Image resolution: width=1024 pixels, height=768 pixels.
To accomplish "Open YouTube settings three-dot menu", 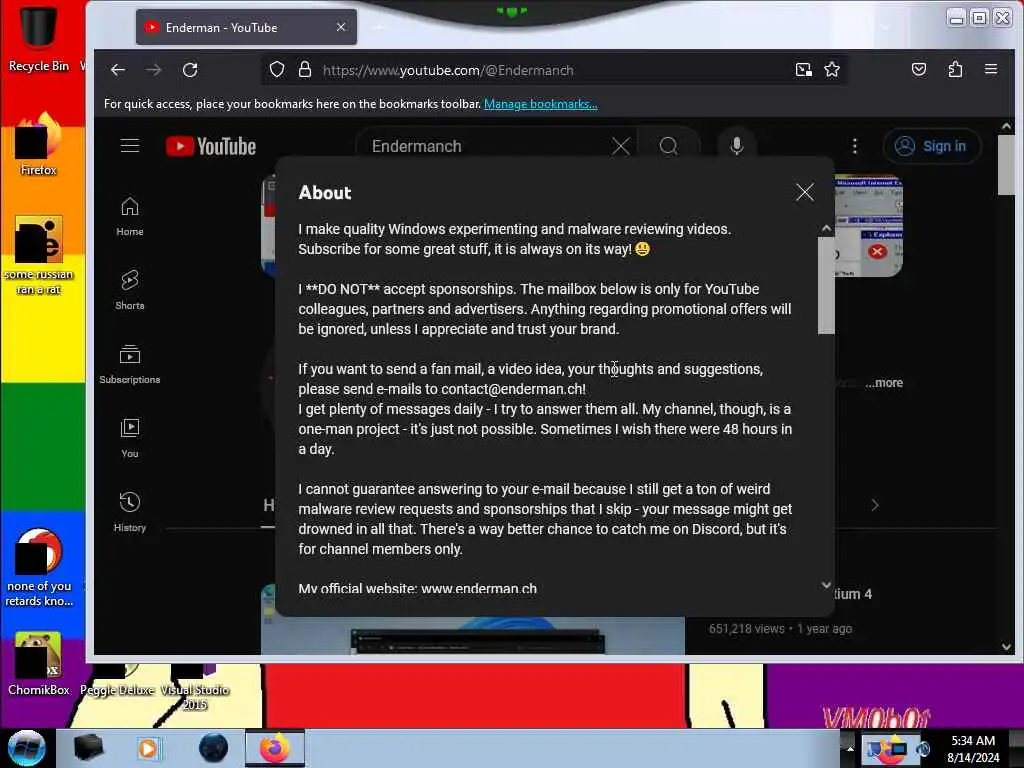I will [x=855, y=146].
